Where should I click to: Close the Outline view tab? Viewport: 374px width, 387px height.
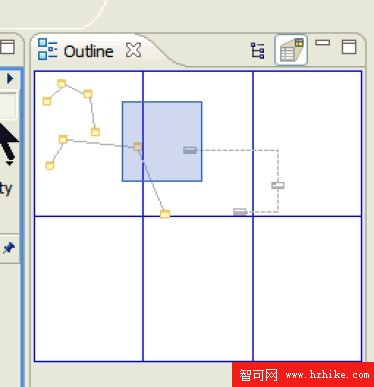point(133,50)
